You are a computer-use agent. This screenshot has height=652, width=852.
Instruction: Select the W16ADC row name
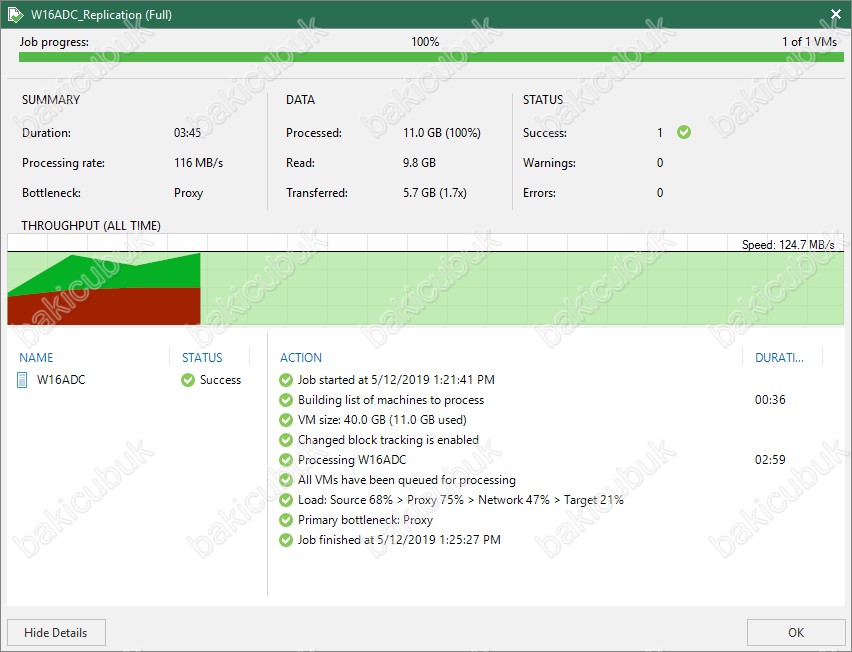[61, 380]
